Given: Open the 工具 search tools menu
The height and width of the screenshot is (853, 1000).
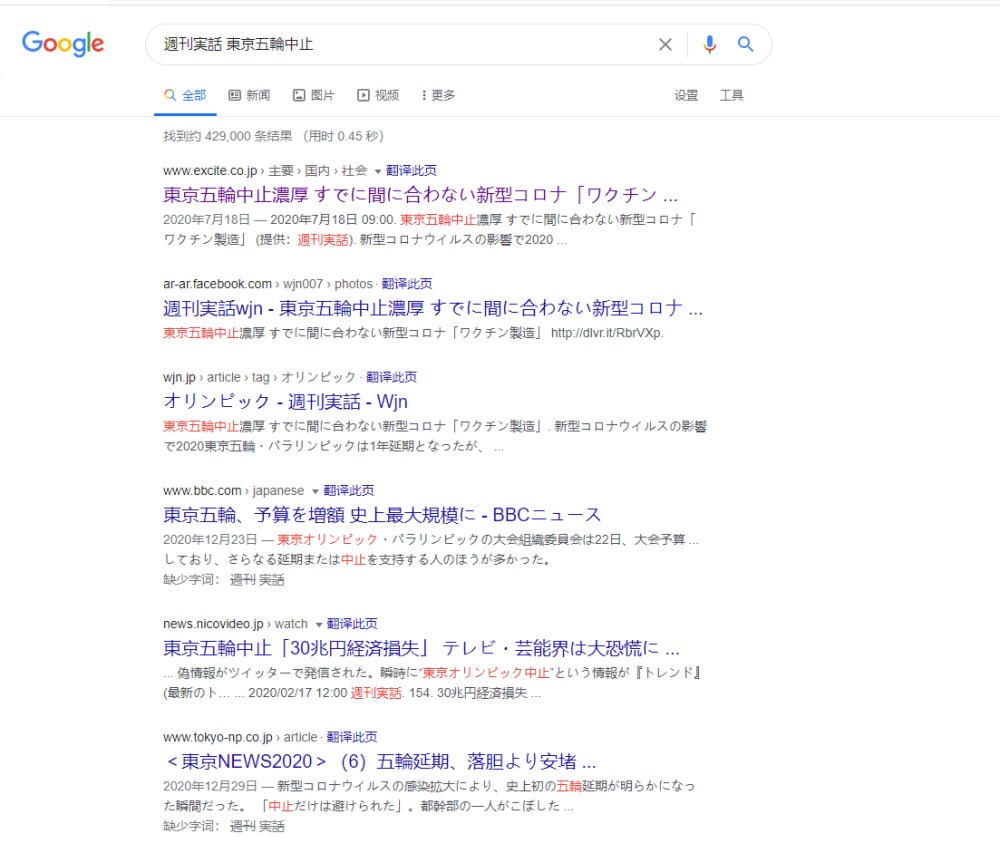Looking at the screenshot, I should [731, 94].
